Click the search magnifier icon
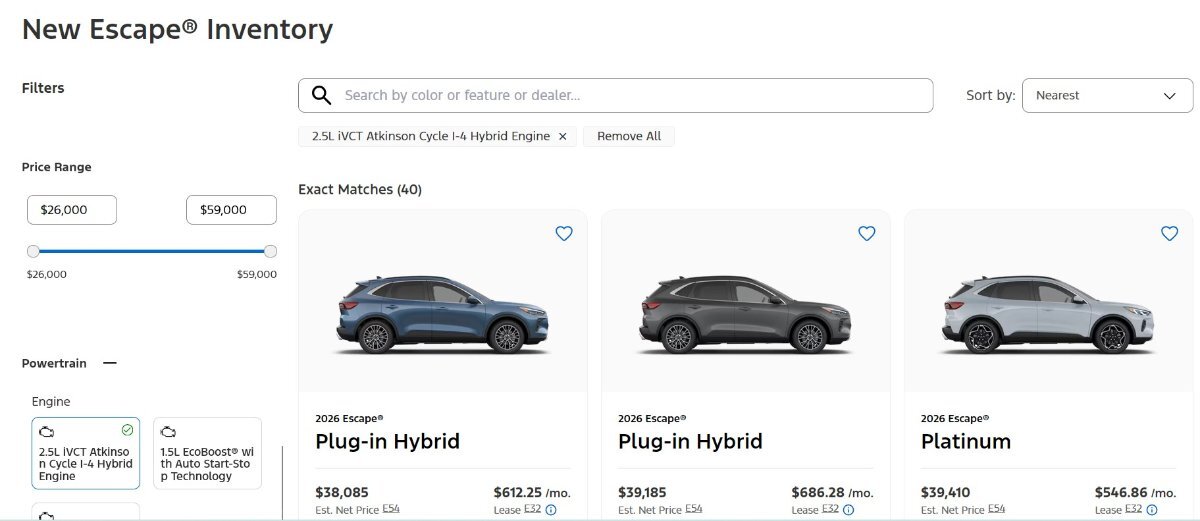1200x521 pixels. tap(321, 96)
